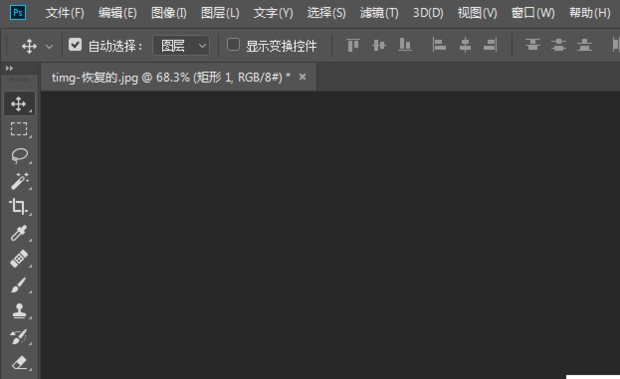Click the toolbox drag handle grip
Image resolution: width=620 pixels, height=379 pixels.
tap(19, 80)
